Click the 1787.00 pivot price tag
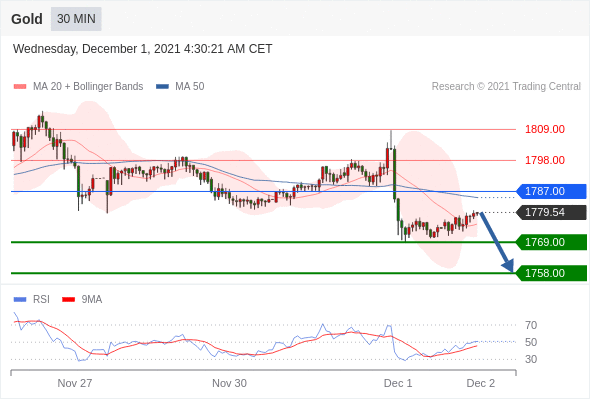This screenshot has height=400, width=590. pyautogui.click(x=551, y=192)
